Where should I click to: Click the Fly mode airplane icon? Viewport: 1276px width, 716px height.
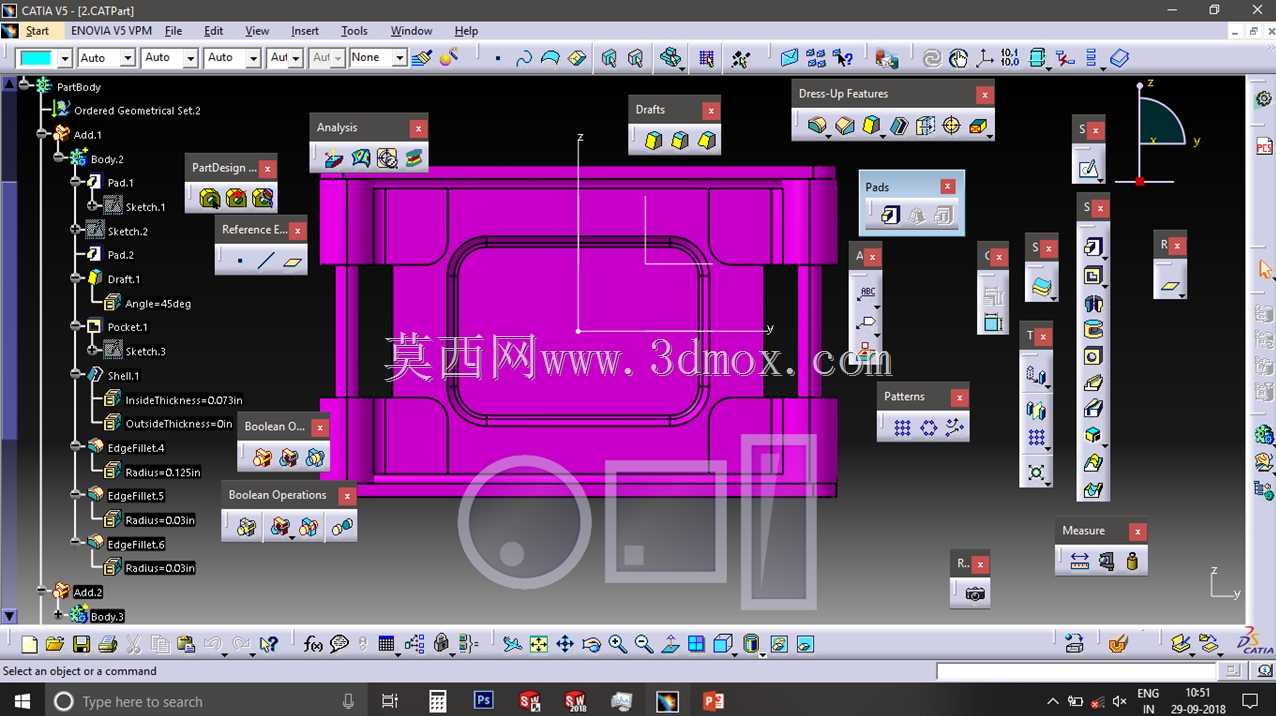tap(512, 644)
